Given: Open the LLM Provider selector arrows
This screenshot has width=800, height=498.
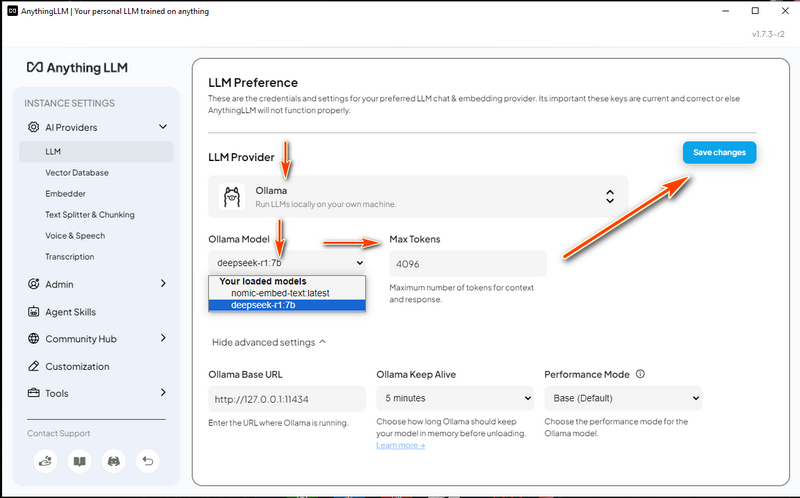Looking at the screenshot, I should [x=610, y=196].
